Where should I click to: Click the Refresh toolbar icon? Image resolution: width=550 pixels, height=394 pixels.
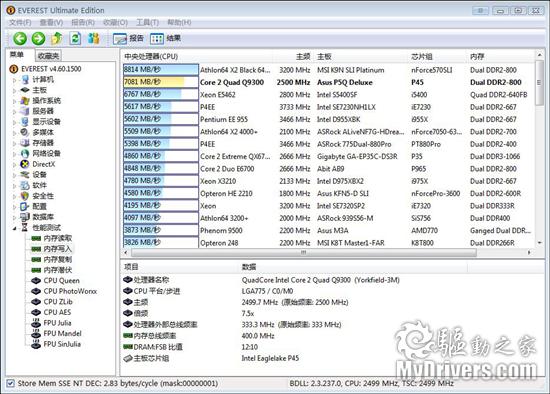tap(75, 38)
